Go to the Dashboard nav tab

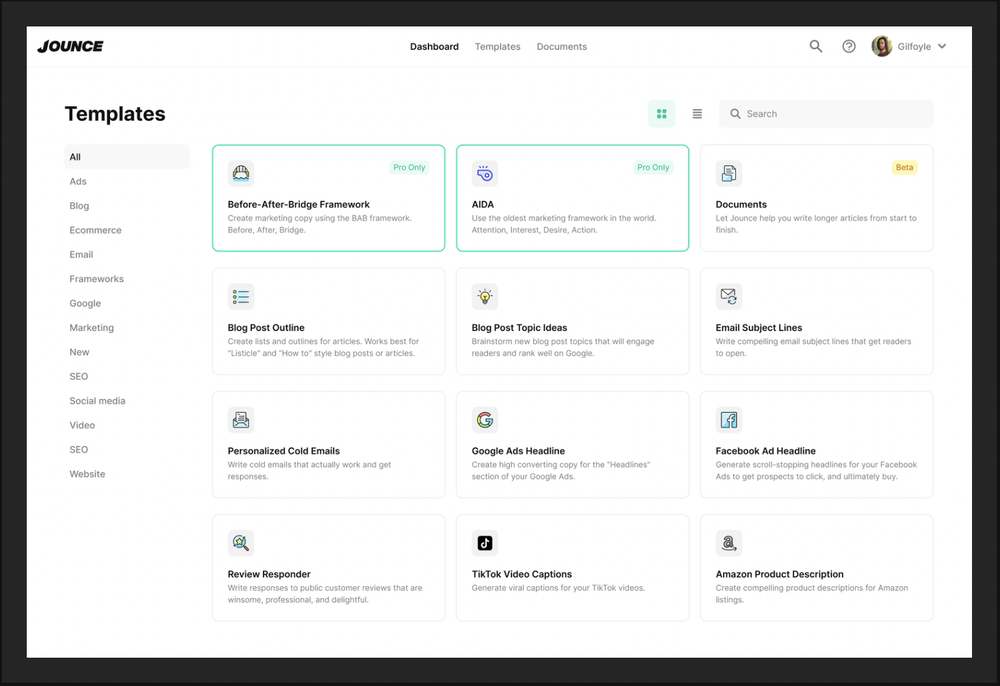click(x=434, y=47)
